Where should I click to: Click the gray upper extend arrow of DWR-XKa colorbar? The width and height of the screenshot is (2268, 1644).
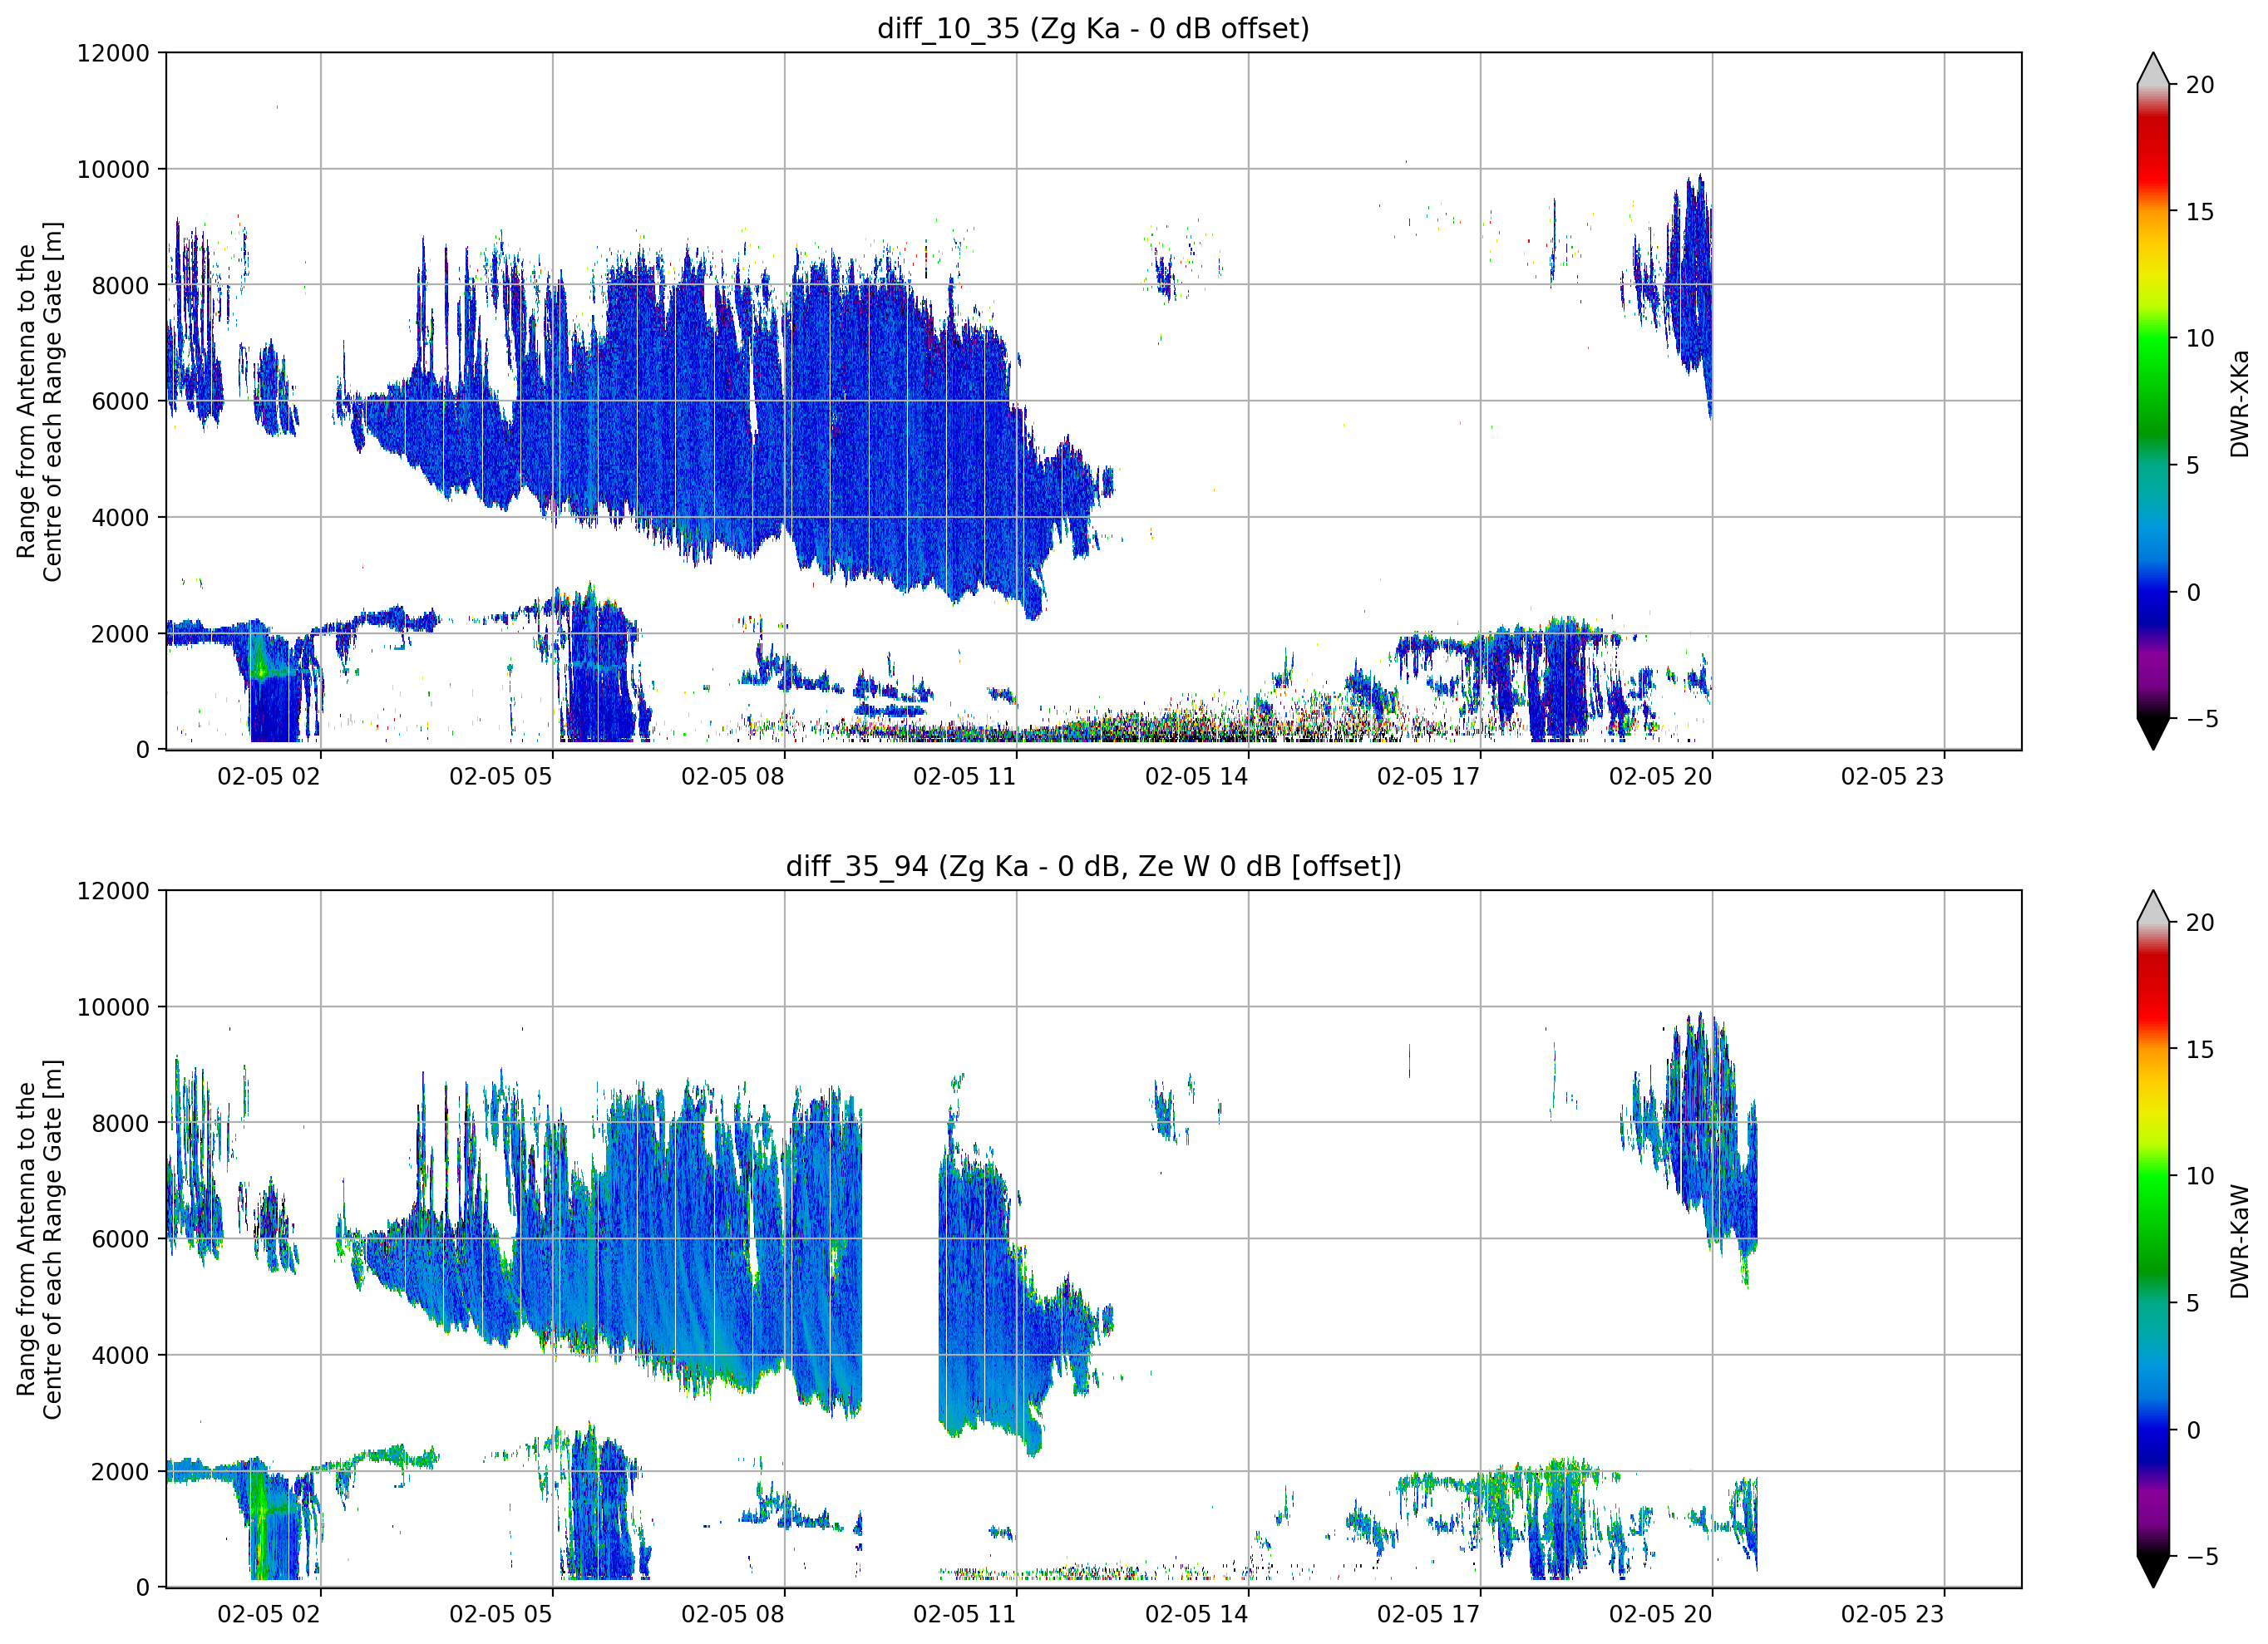tap(2153, 69)
